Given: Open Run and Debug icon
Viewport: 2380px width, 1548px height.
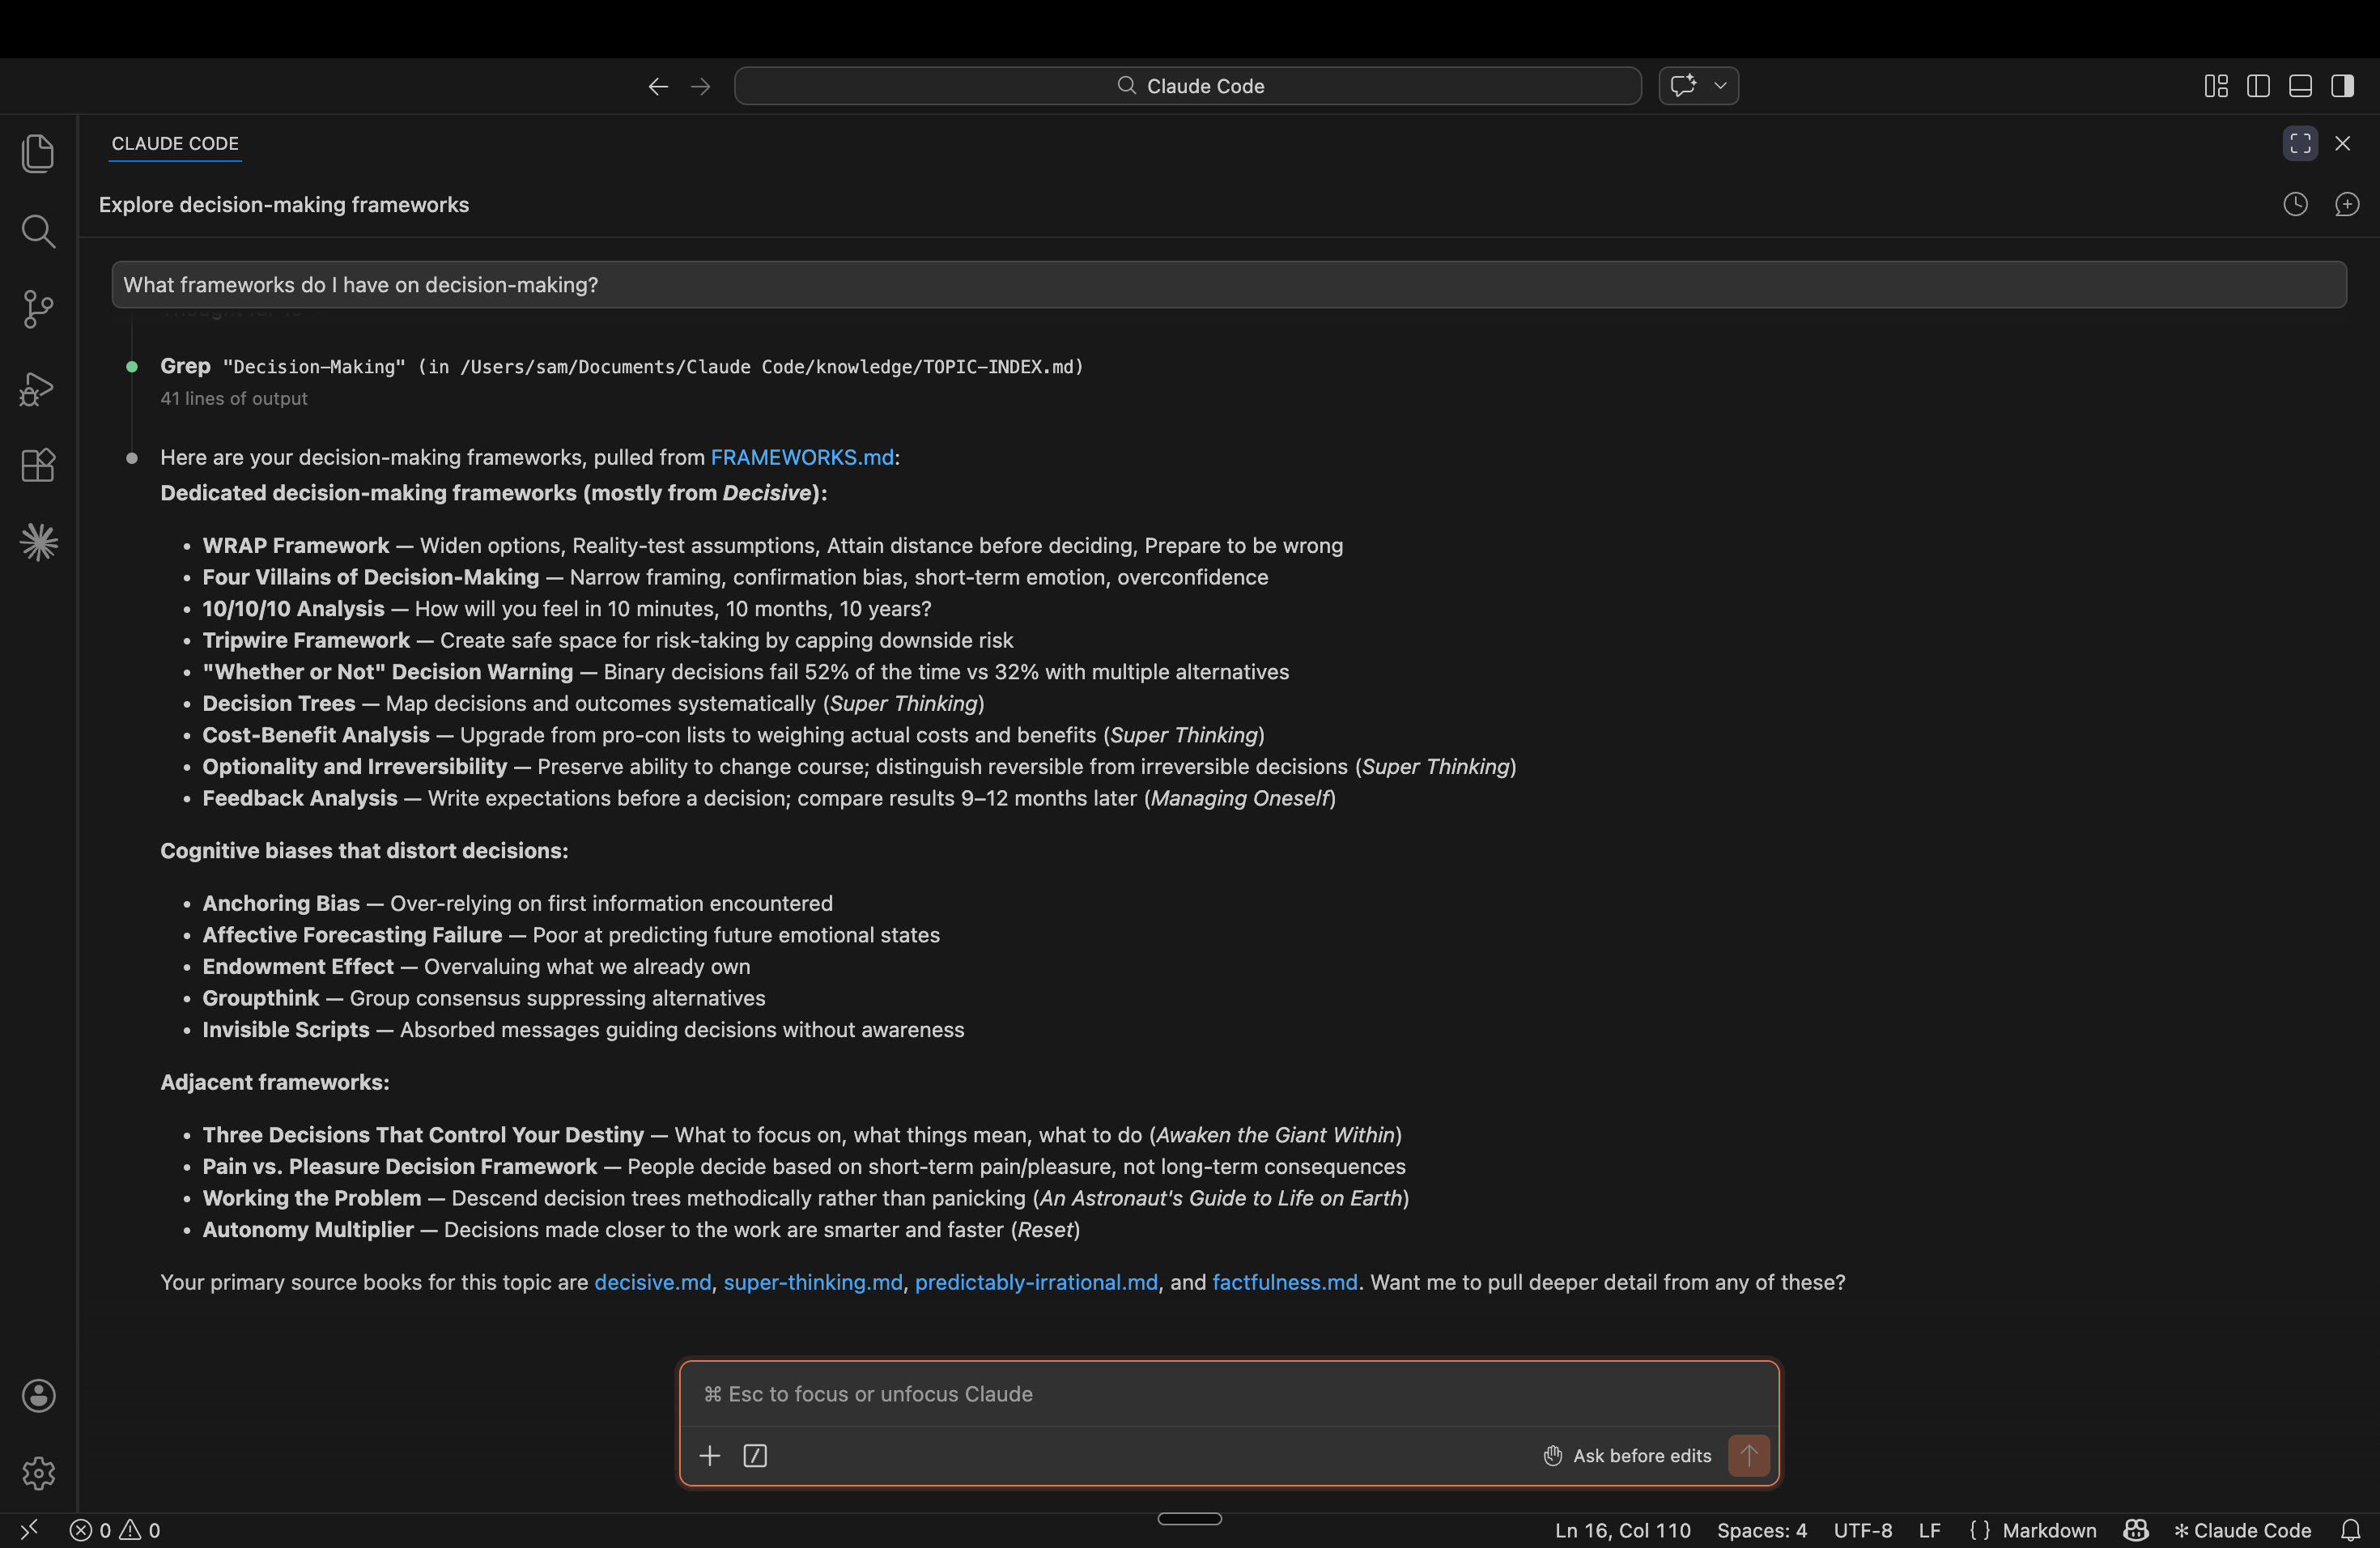Looking at the screenshot, I should pos(38,388).
